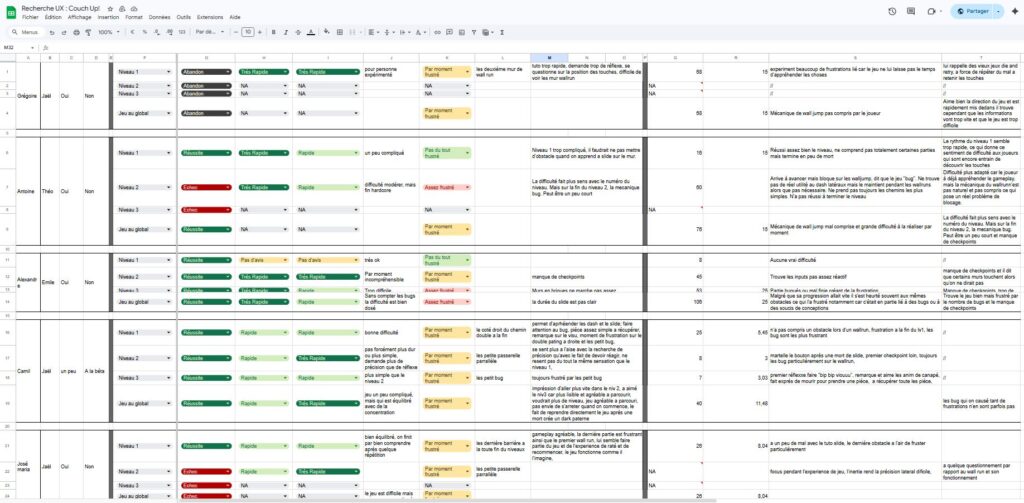Open the arrow next to Partager
This screenshot has width=1024, height=503.
click(999, 11)
